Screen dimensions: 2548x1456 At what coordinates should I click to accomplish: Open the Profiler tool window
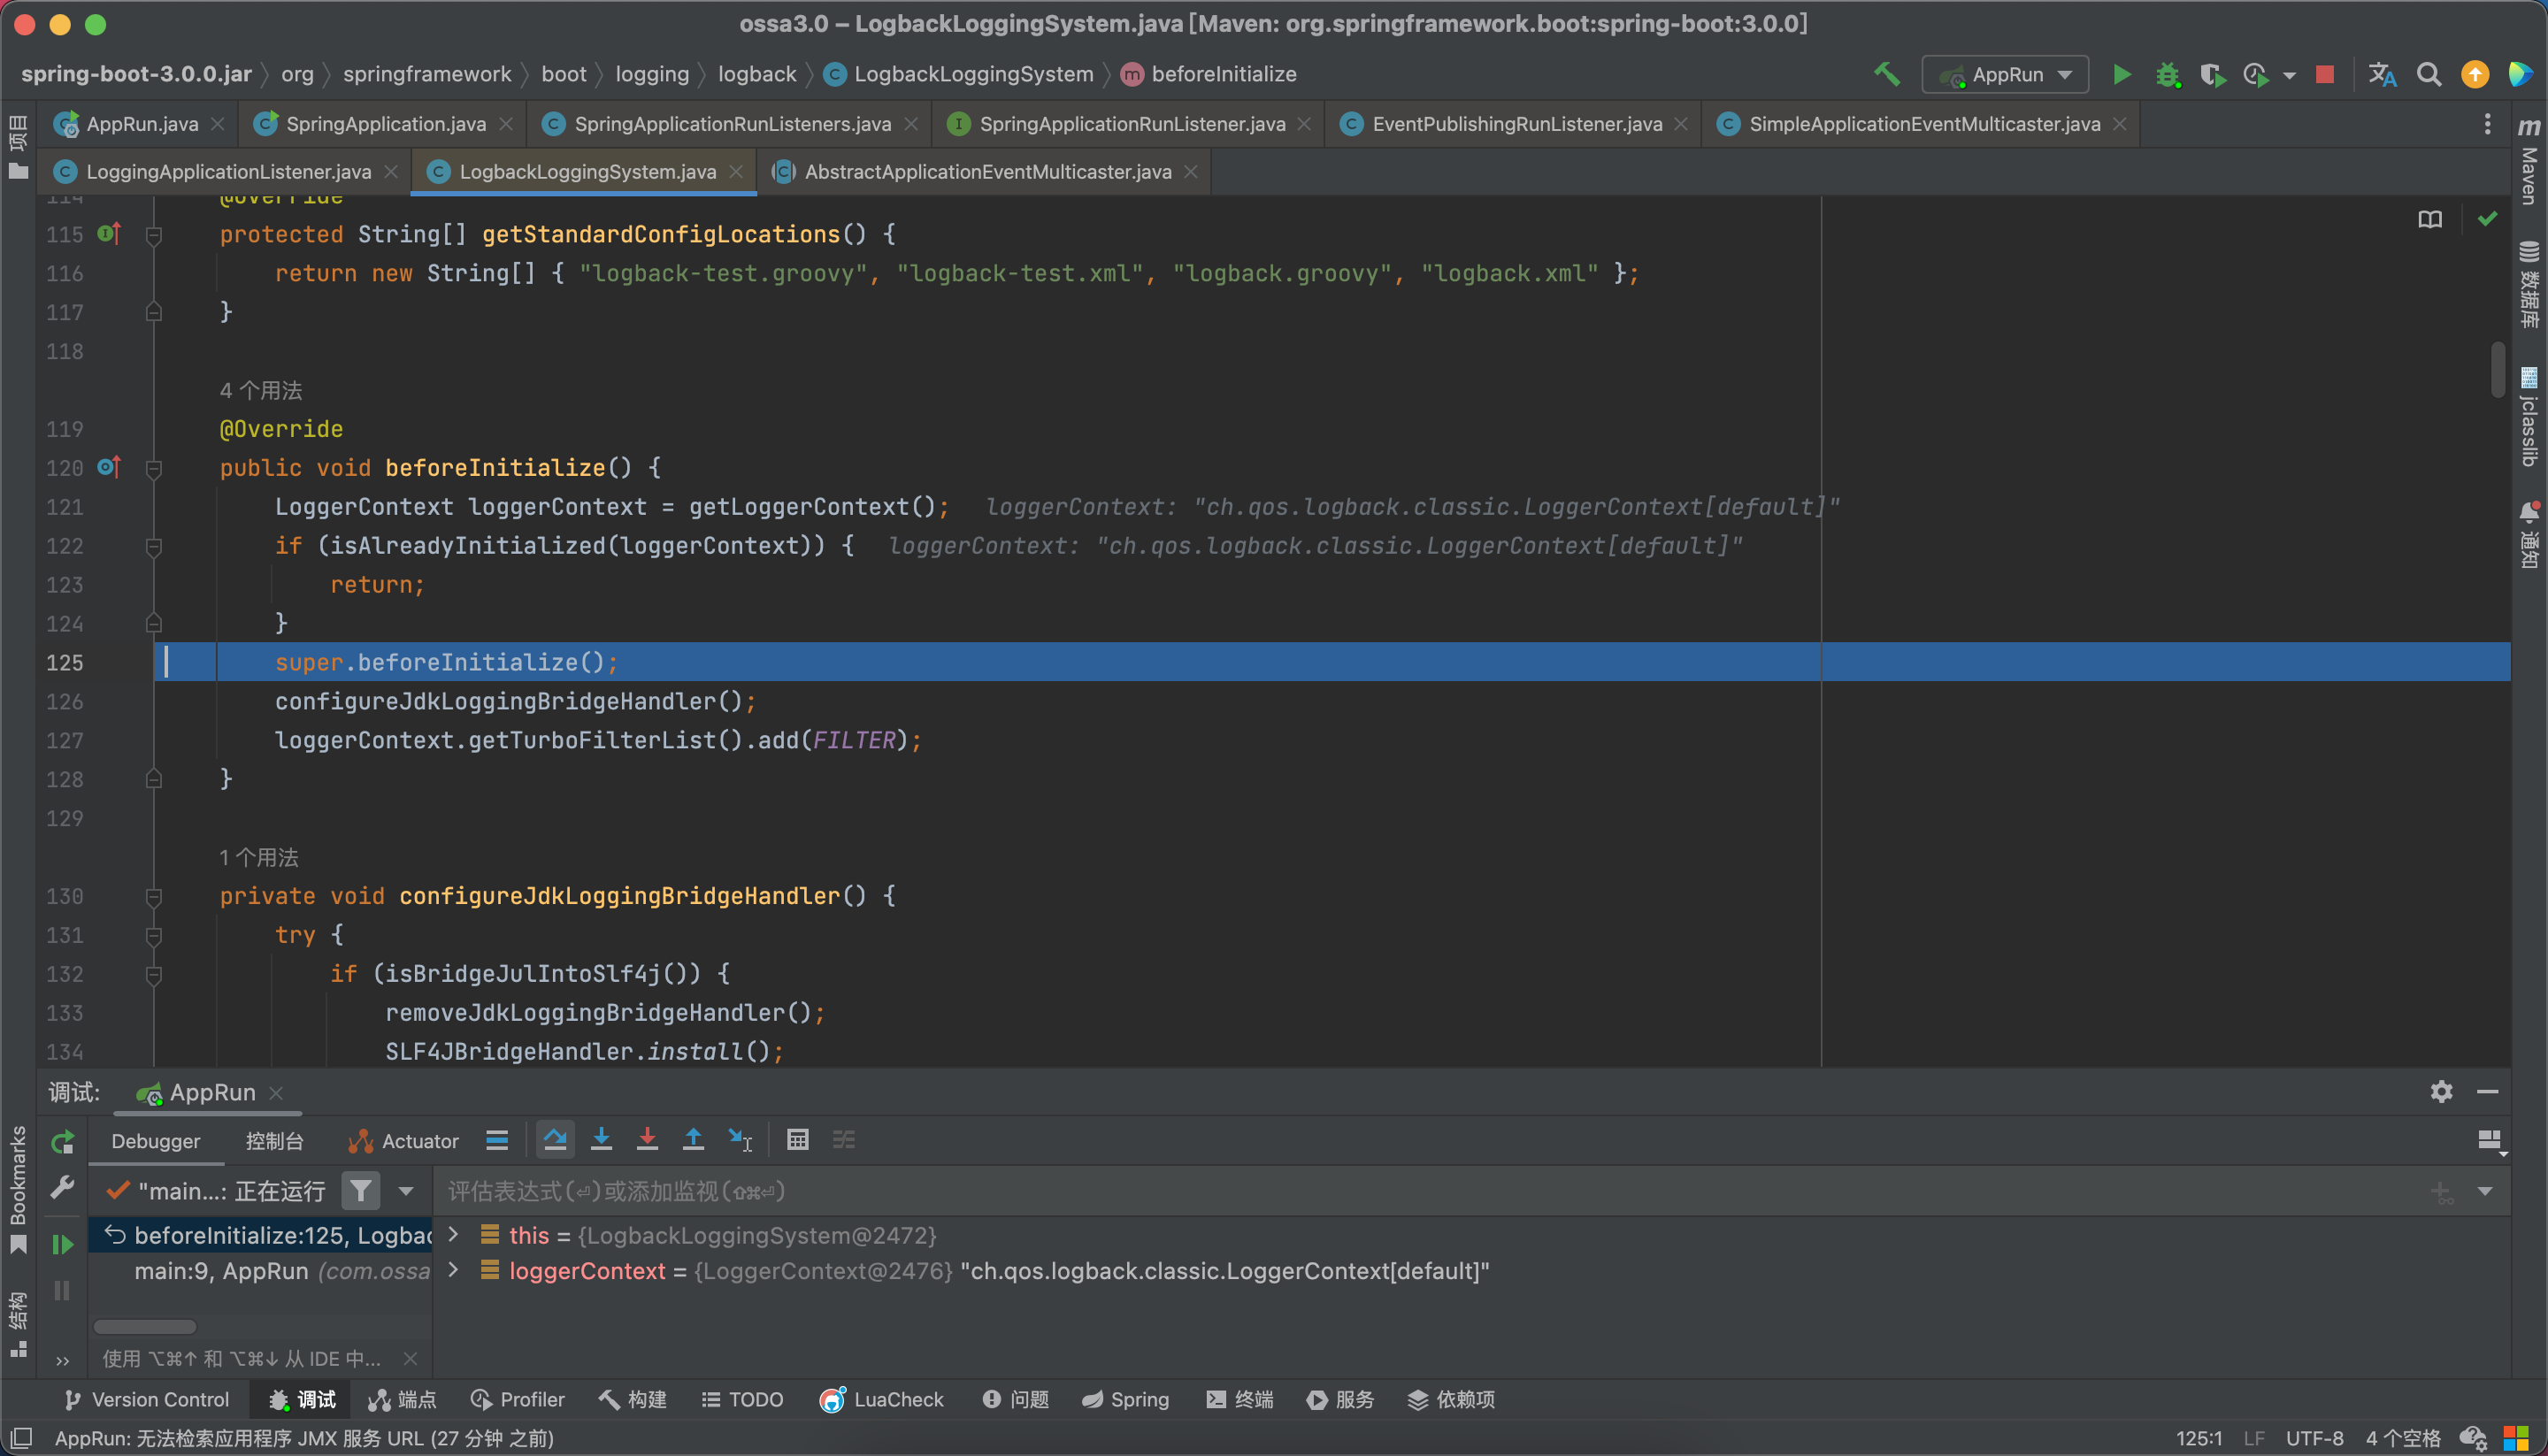pos(517,1399)
